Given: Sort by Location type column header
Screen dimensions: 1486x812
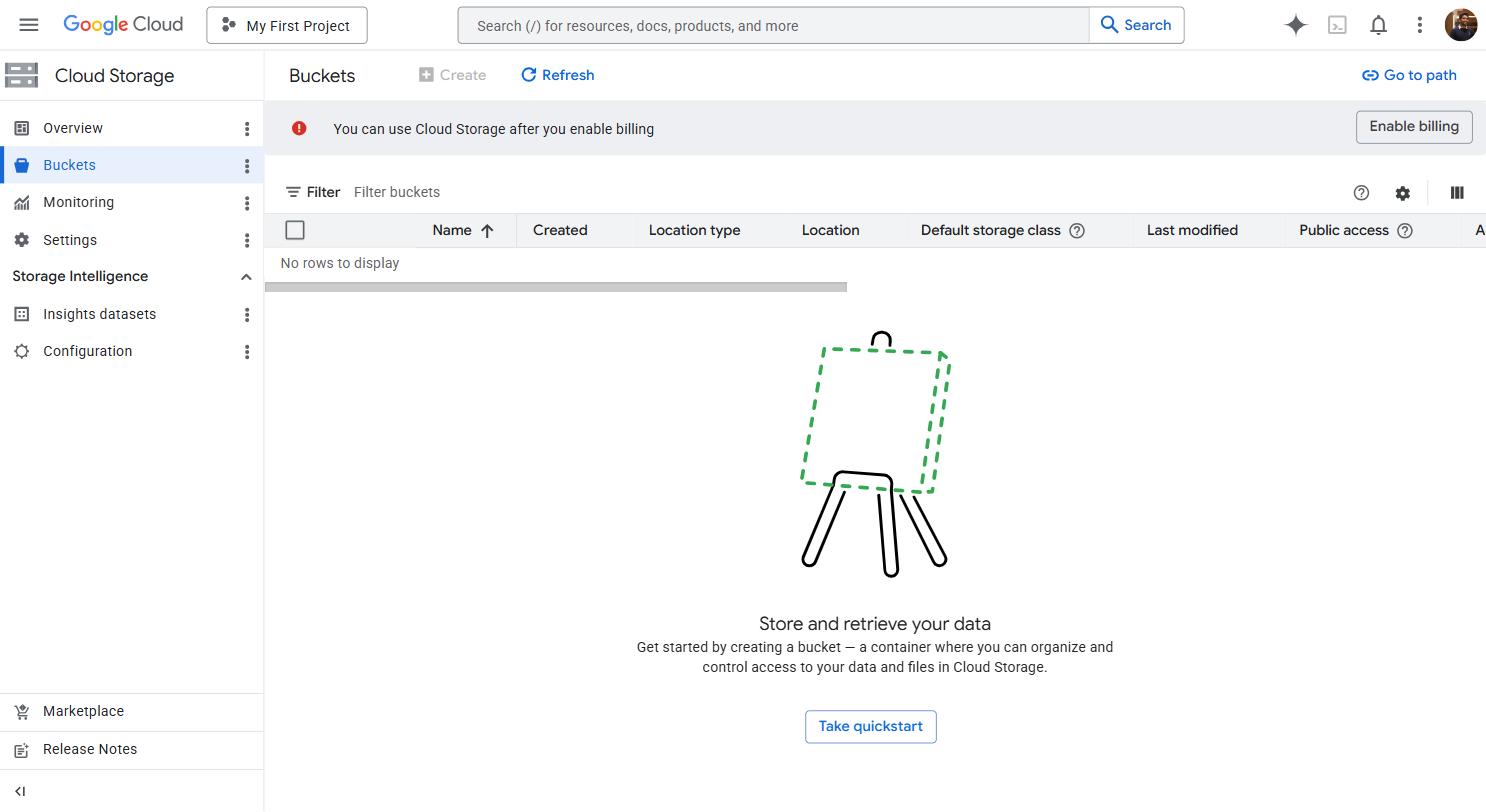Looking at the screenshot, I should 695,230.
